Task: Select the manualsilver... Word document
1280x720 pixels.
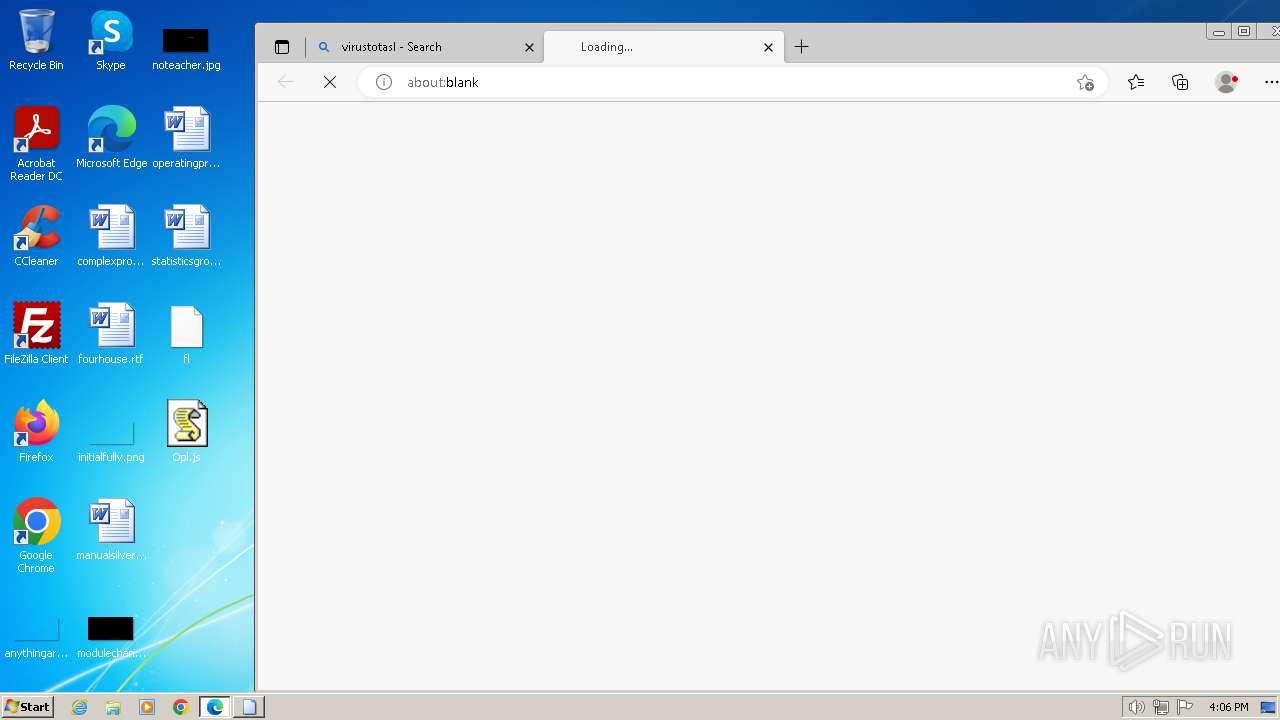Action: [x=111, y=530]
